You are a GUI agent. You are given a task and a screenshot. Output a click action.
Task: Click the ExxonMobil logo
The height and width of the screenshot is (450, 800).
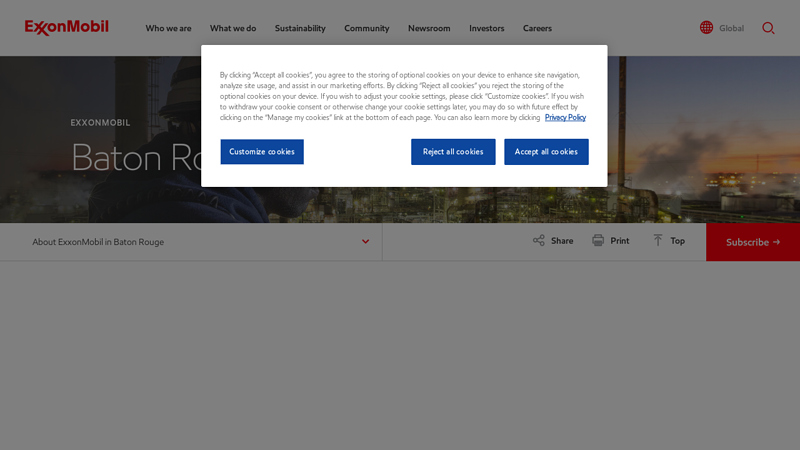click(66, 27)
